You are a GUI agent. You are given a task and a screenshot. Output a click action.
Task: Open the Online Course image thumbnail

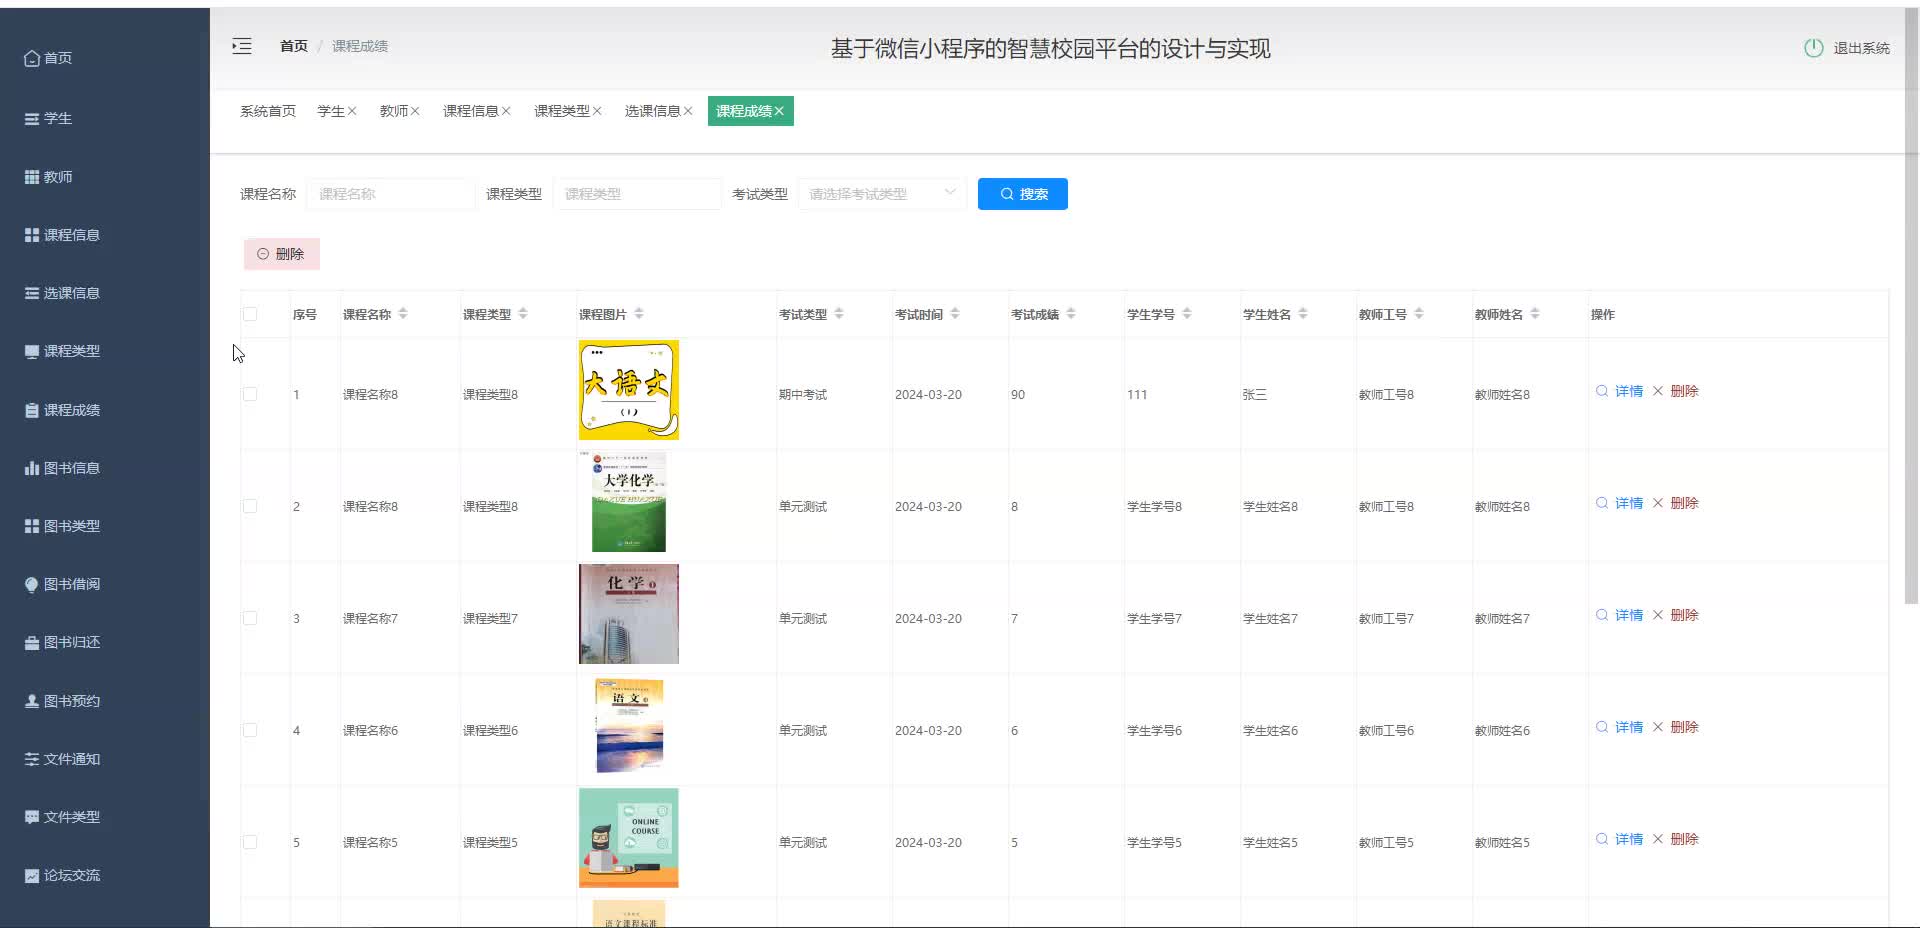[x=629, y=838]
